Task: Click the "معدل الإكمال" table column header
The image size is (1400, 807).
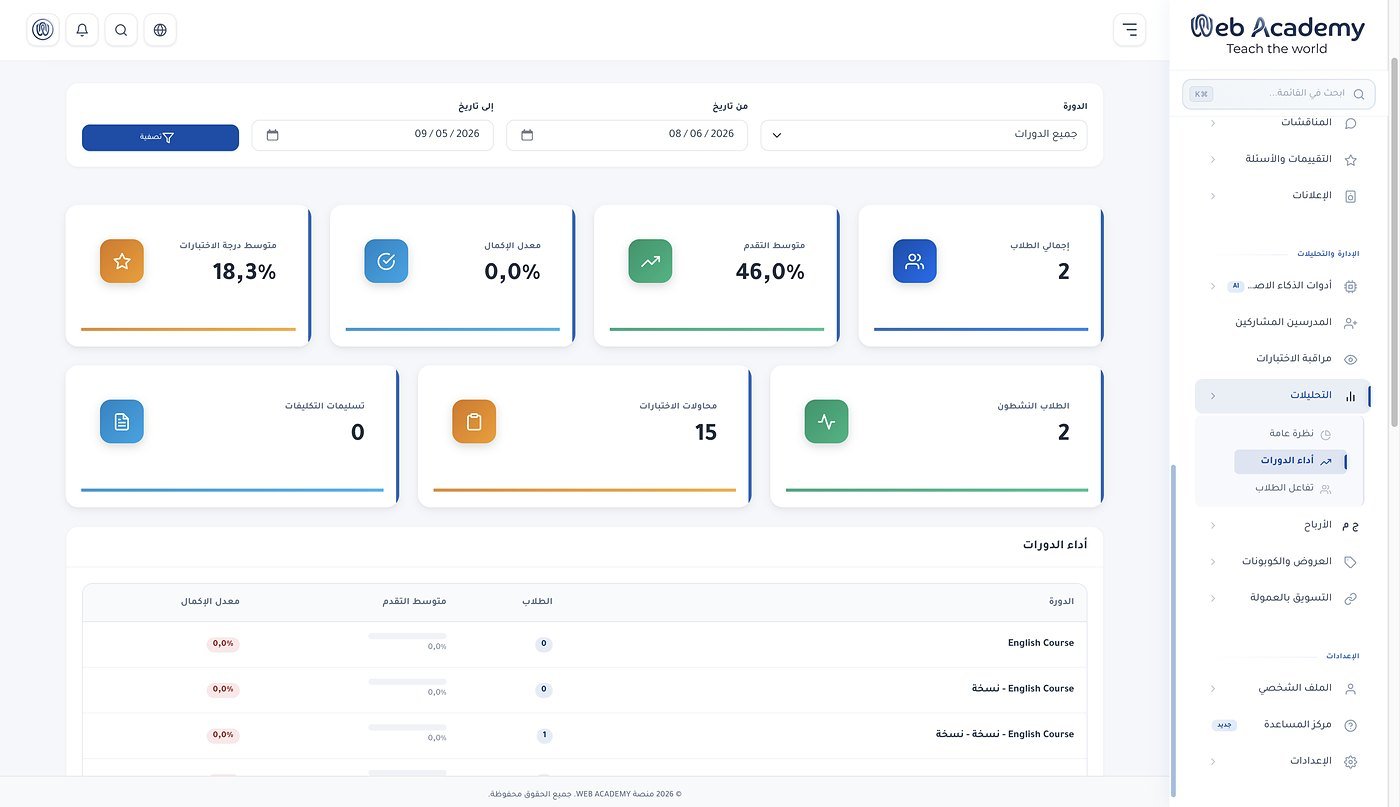Action: 210,601
